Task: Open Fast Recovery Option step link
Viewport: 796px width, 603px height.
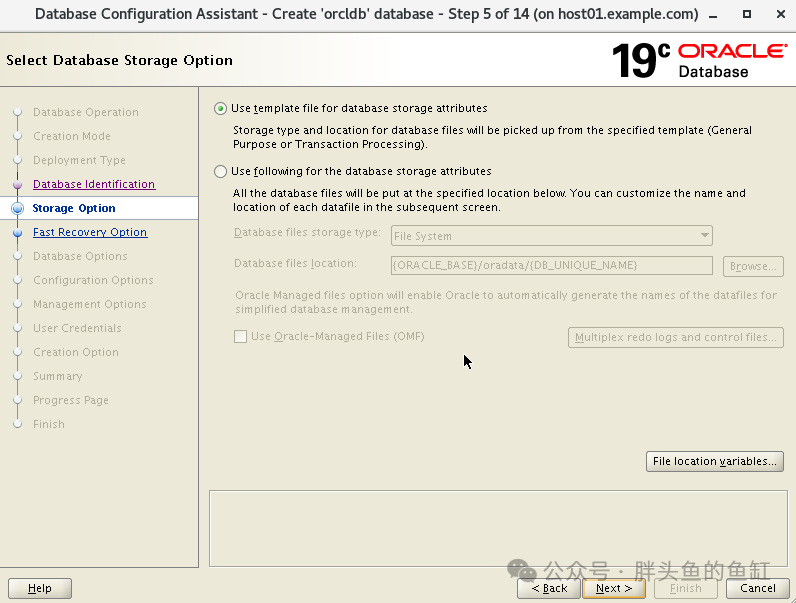Action: coord(90,232)
